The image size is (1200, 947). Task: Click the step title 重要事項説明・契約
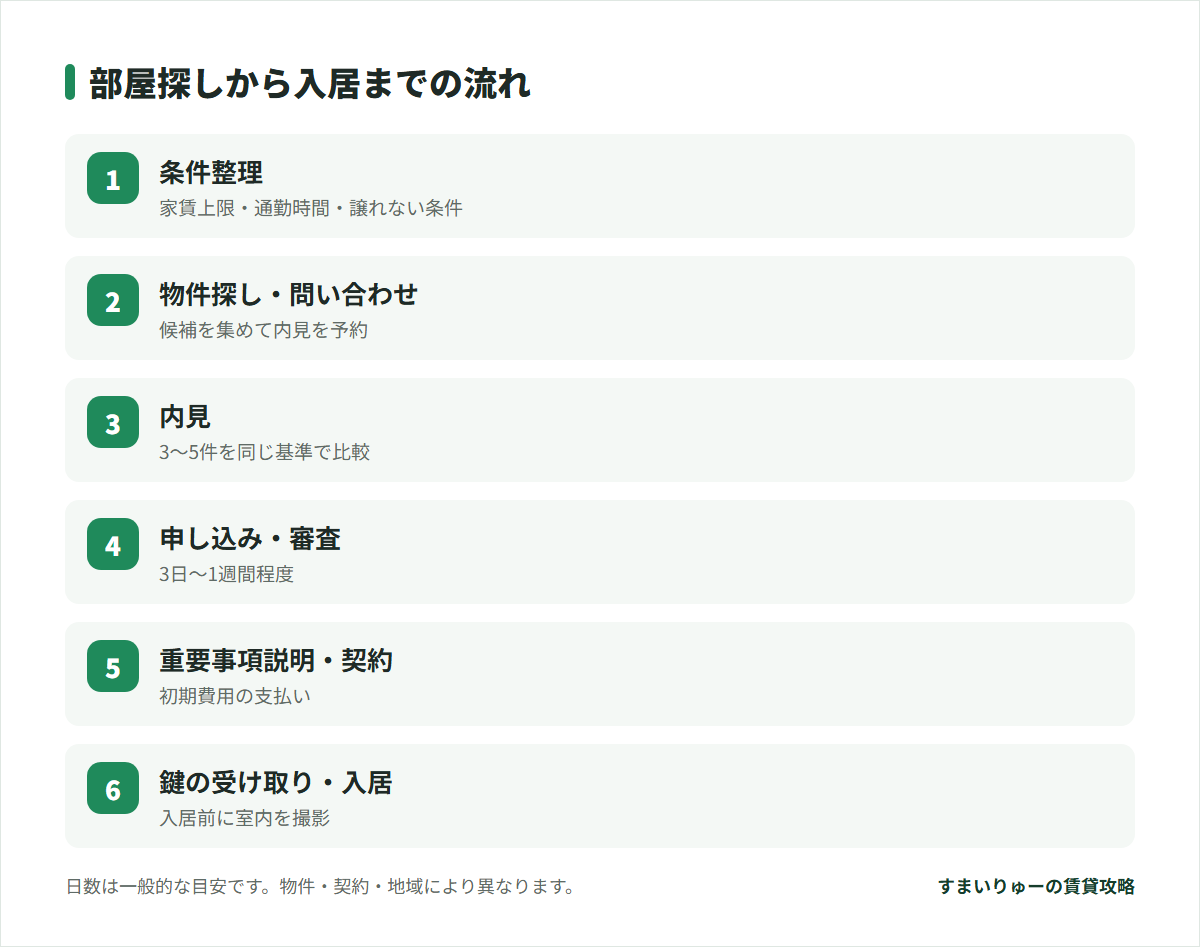click(276, 660)
